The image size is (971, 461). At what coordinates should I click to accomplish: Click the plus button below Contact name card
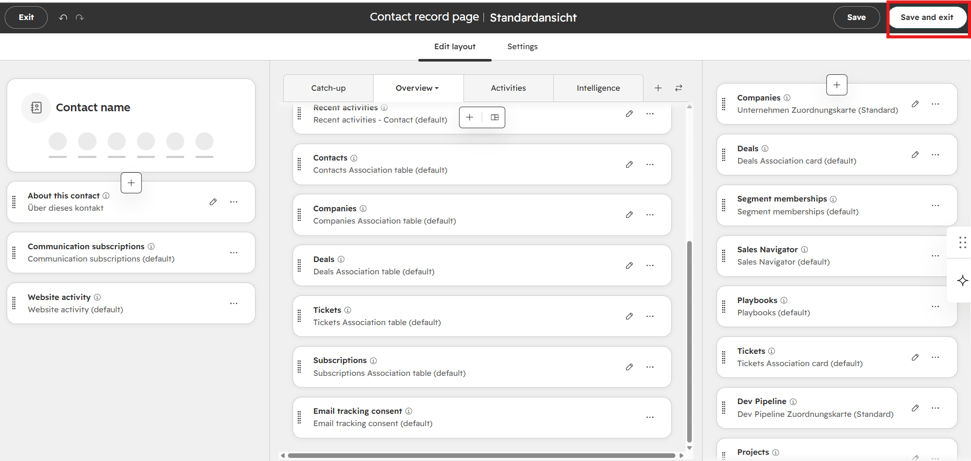(131, 183)
